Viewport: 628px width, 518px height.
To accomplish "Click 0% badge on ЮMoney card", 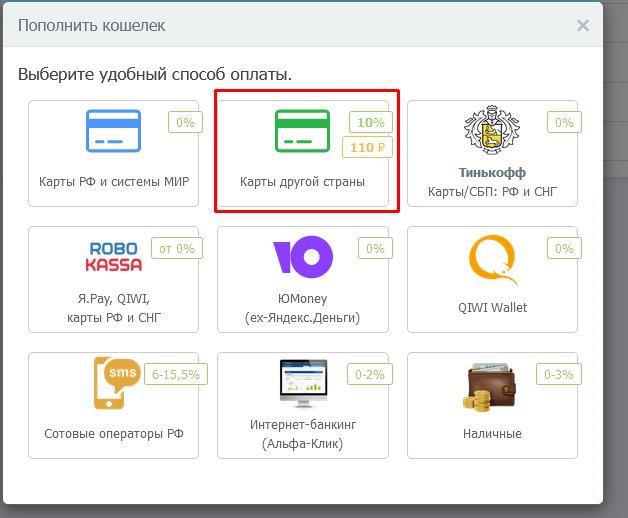I will (375, 248).
